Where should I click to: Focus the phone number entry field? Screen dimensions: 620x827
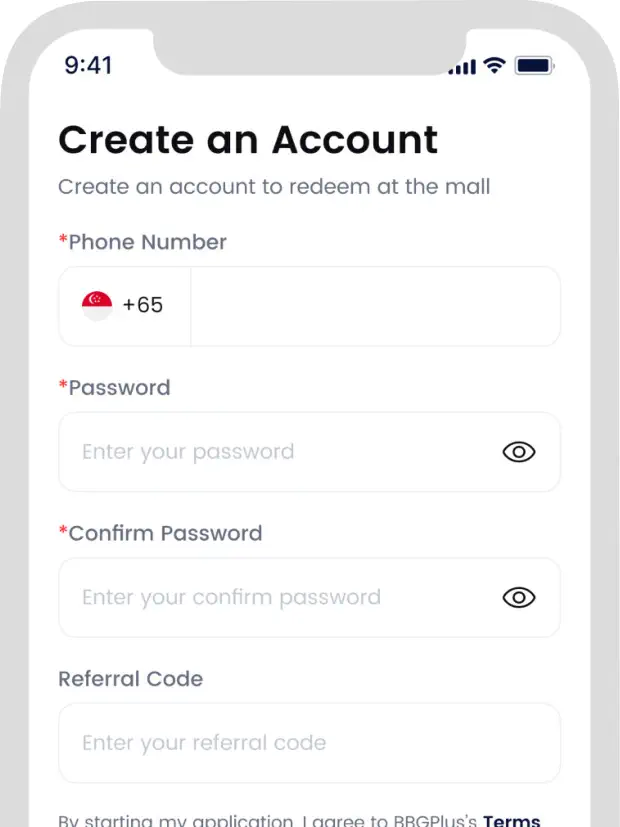point(375,306)
